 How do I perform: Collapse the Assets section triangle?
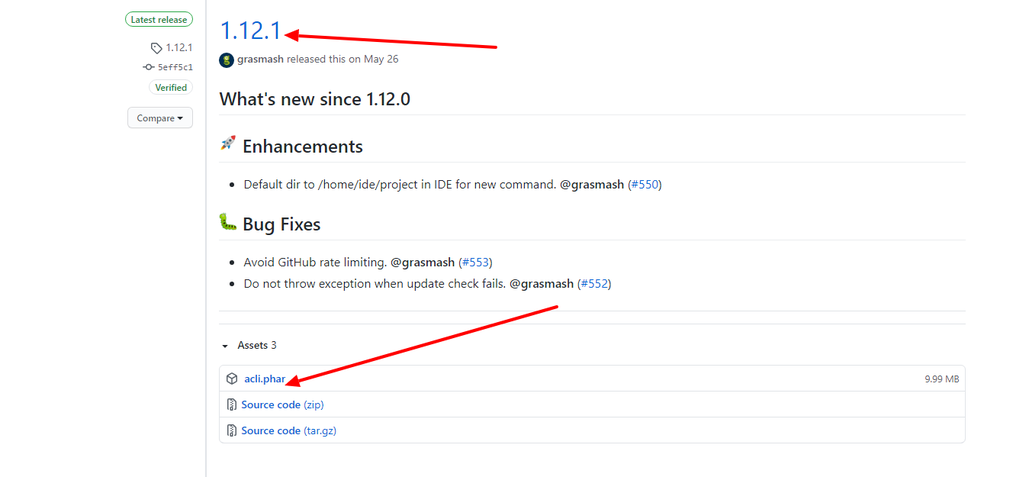click(x=225, y=346)
